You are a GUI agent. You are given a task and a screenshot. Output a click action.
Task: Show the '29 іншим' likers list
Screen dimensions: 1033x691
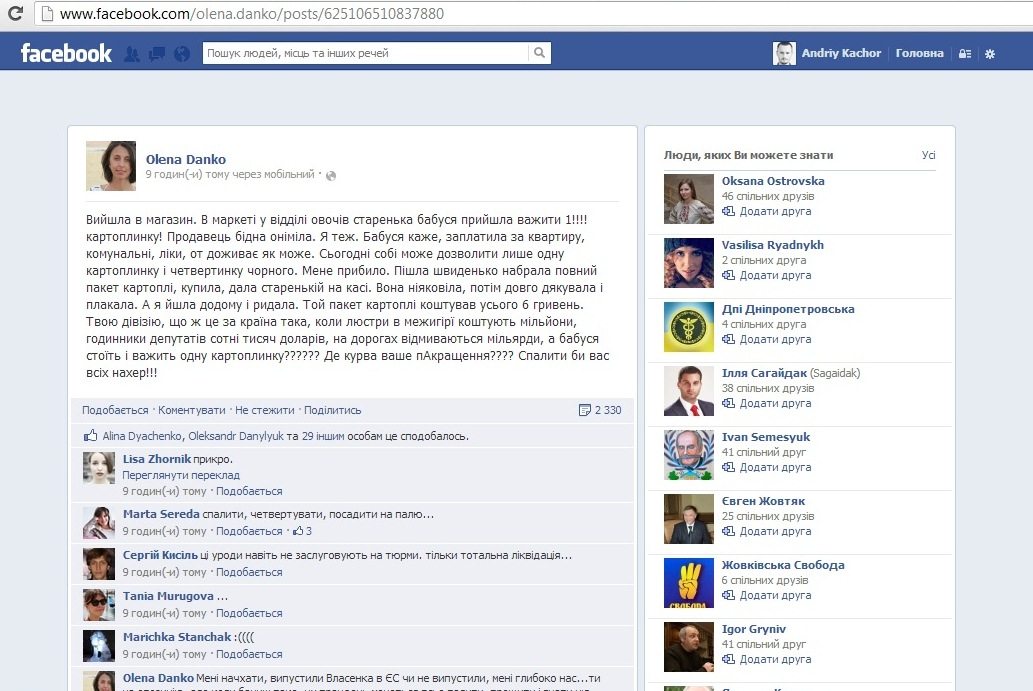(323, 436)
